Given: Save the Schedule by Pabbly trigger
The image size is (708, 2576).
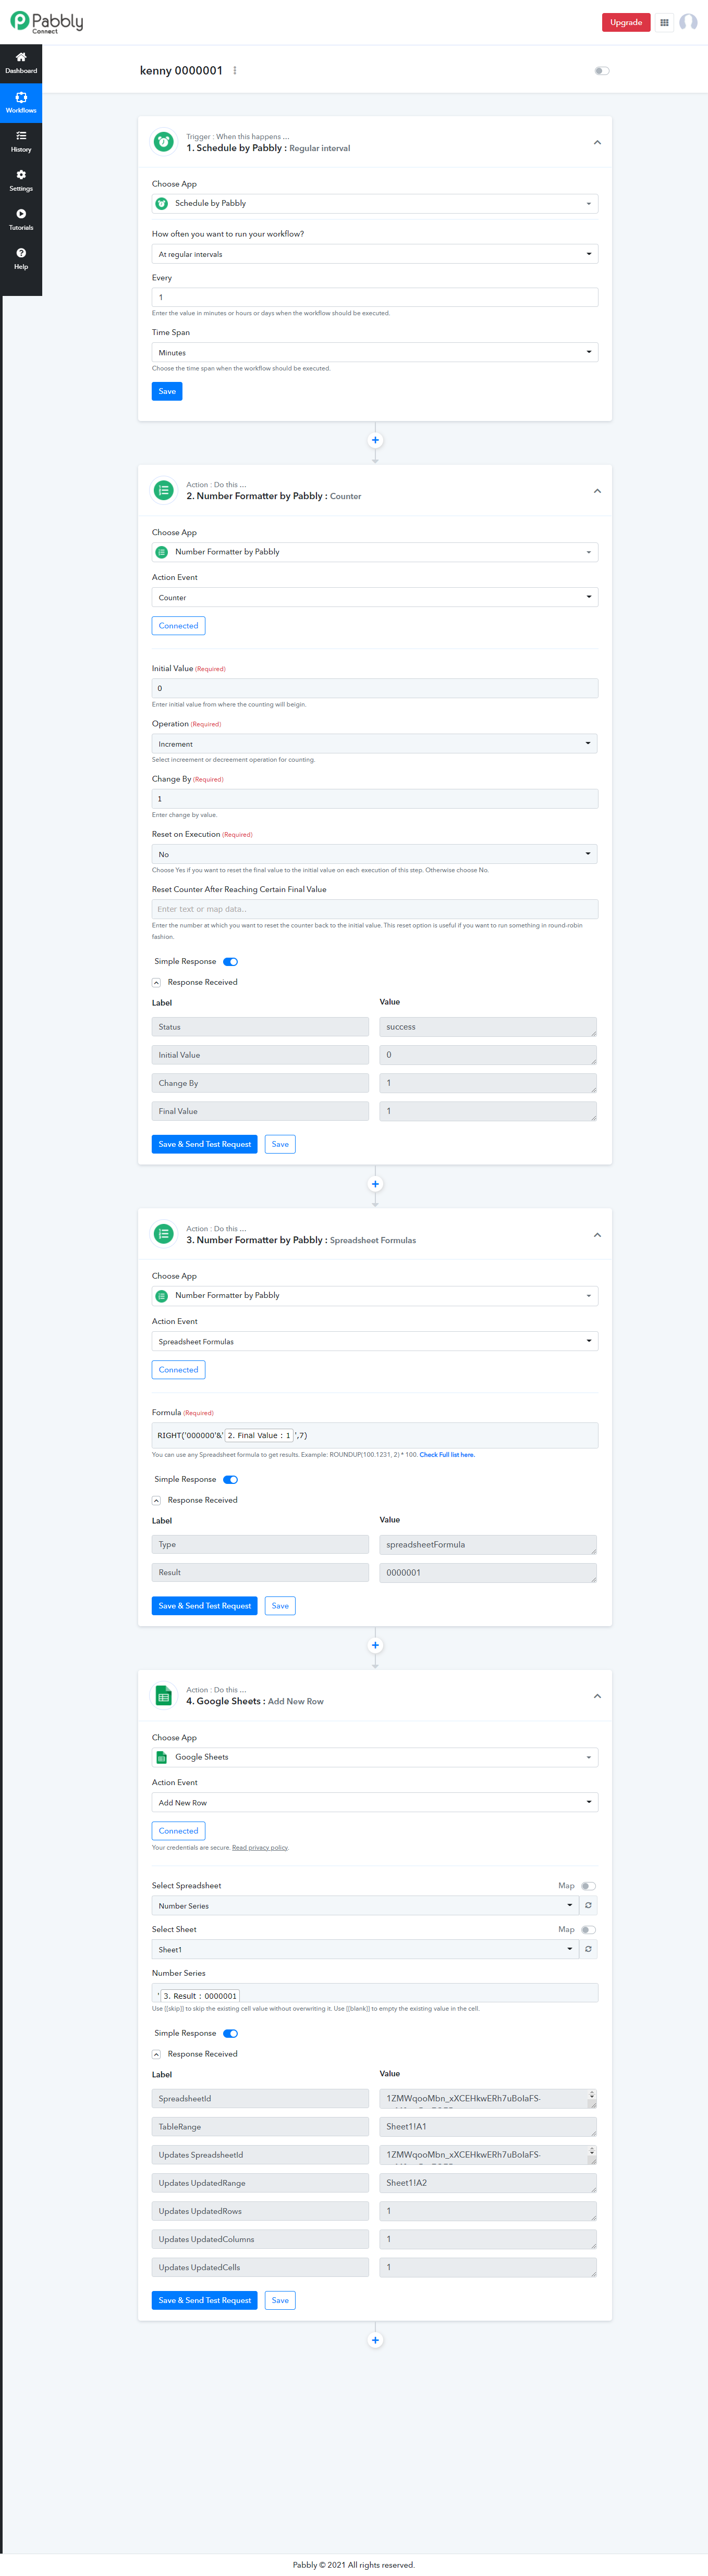Looking at the screenshot, I should click(x=167, y=391).
